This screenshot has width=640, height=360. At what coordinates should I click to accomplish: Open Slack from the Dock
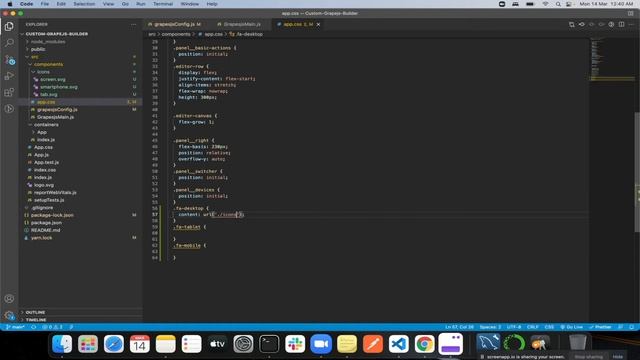coord(295,344)
